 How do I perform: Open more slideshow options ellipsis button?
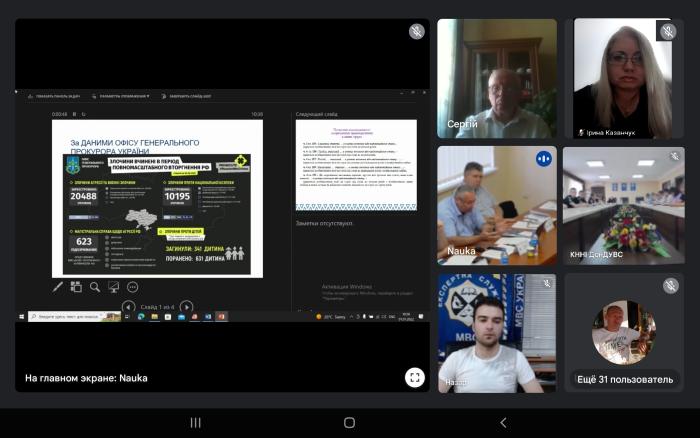pyautogui.click(x=132, y=287)
